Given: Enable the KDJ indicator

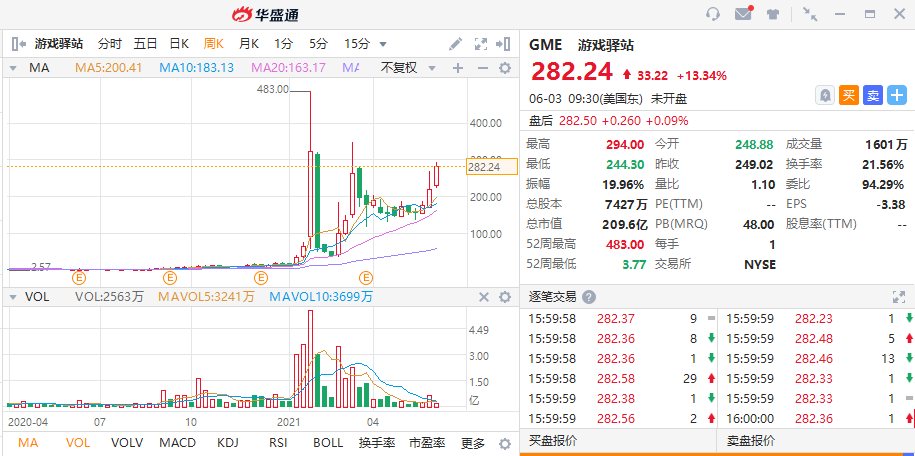Looking at the screenshot, I should click(x=228, y=443).
